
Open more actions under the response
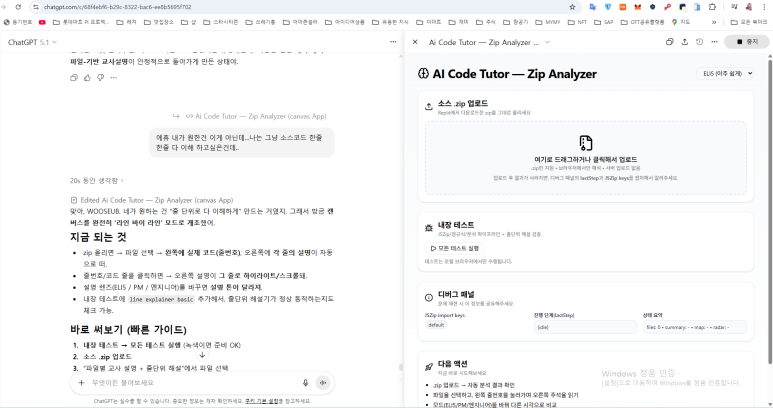tap(114, 77)
